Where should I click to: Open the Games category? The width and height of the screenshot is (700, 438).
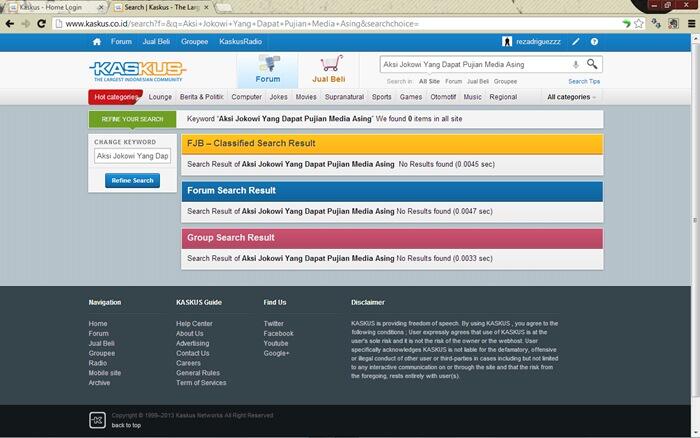(x=411, y=97)
